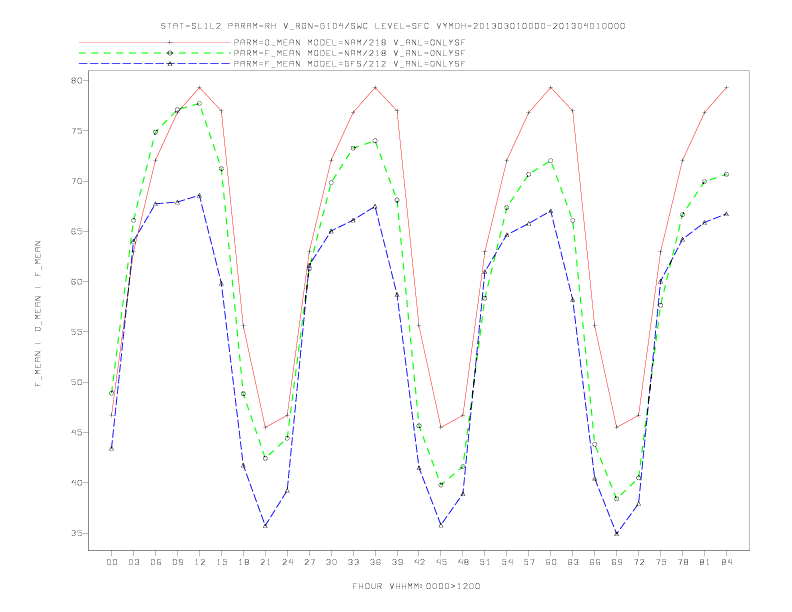Viewport: 792px width, 612px height.
Task: Click x-axis forecast hour tick 33
Action: pyautogui.click(x=353, y=562)
